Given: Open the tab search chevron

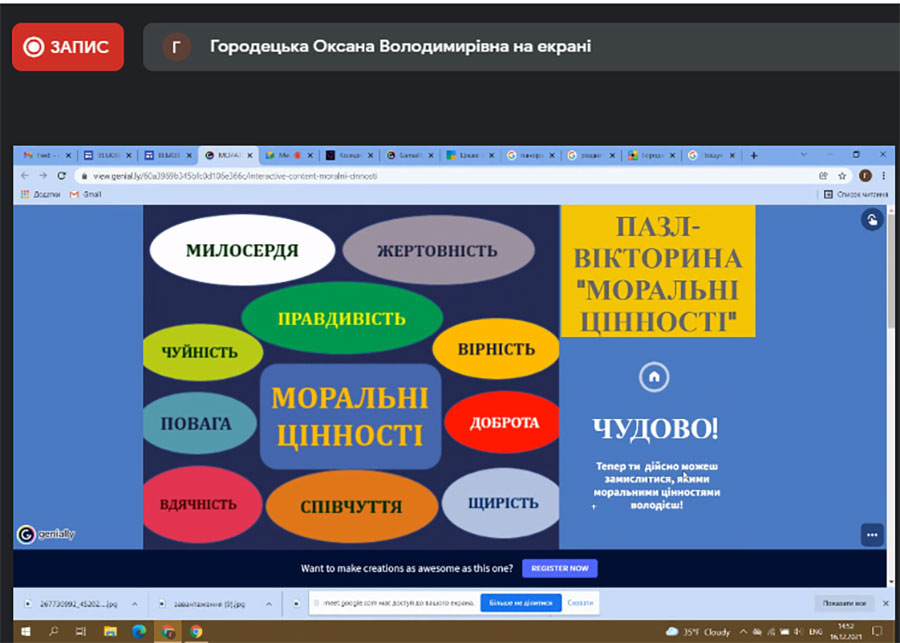Looking at the screenshot, I should tap(804, 154).
